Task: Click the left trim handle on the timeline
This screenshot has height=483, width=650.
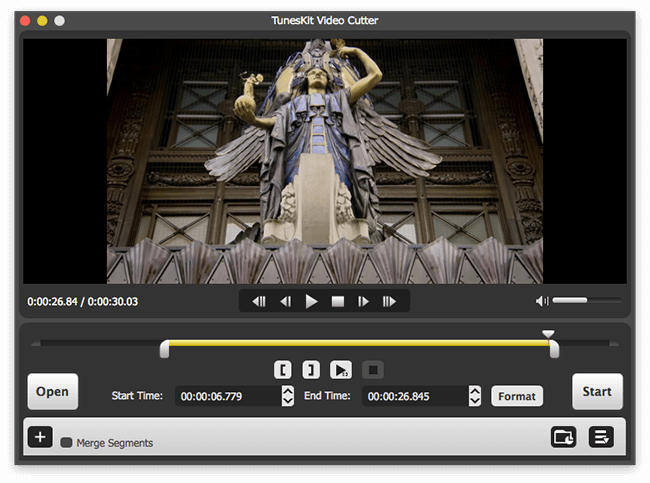Action: 165,349
